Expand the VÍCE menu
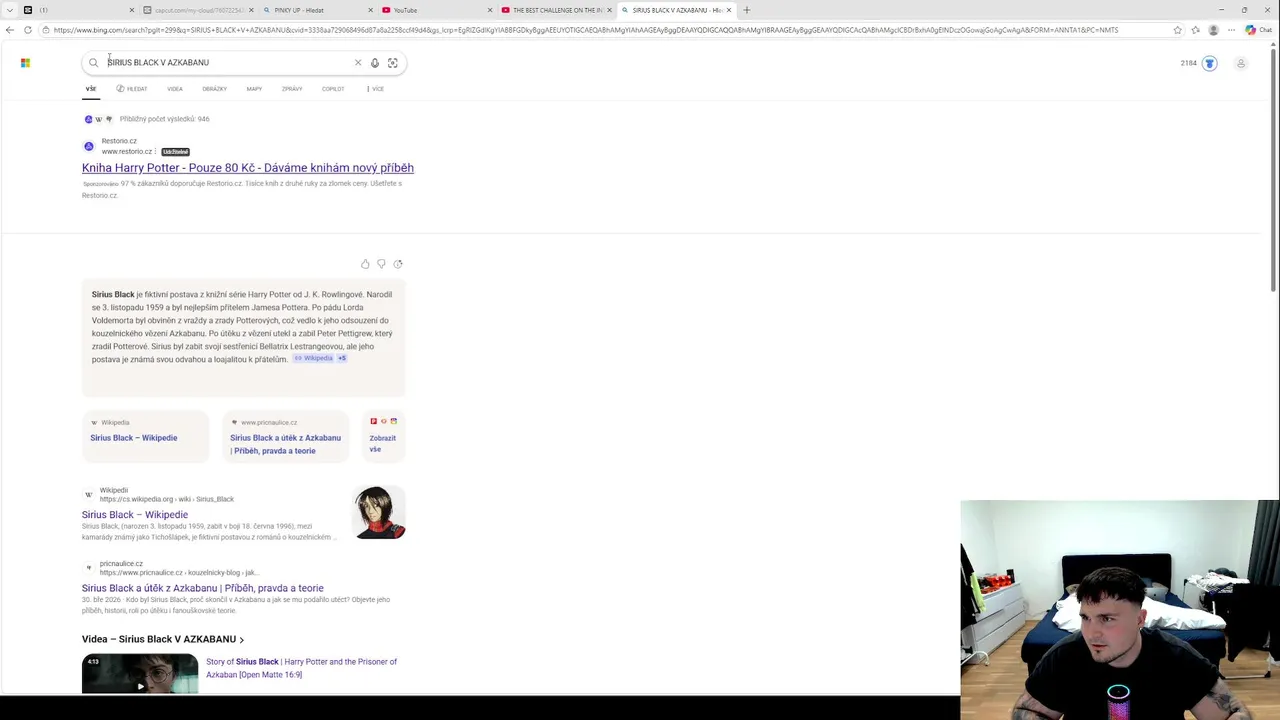This screenshot has height=720, width=1280. pyautogui.click(x=376, y=89)
